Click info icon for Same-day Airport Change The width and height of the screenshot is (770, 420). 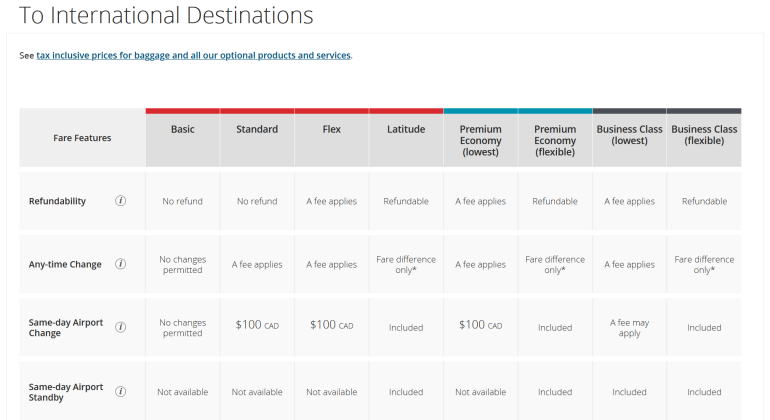121,327
